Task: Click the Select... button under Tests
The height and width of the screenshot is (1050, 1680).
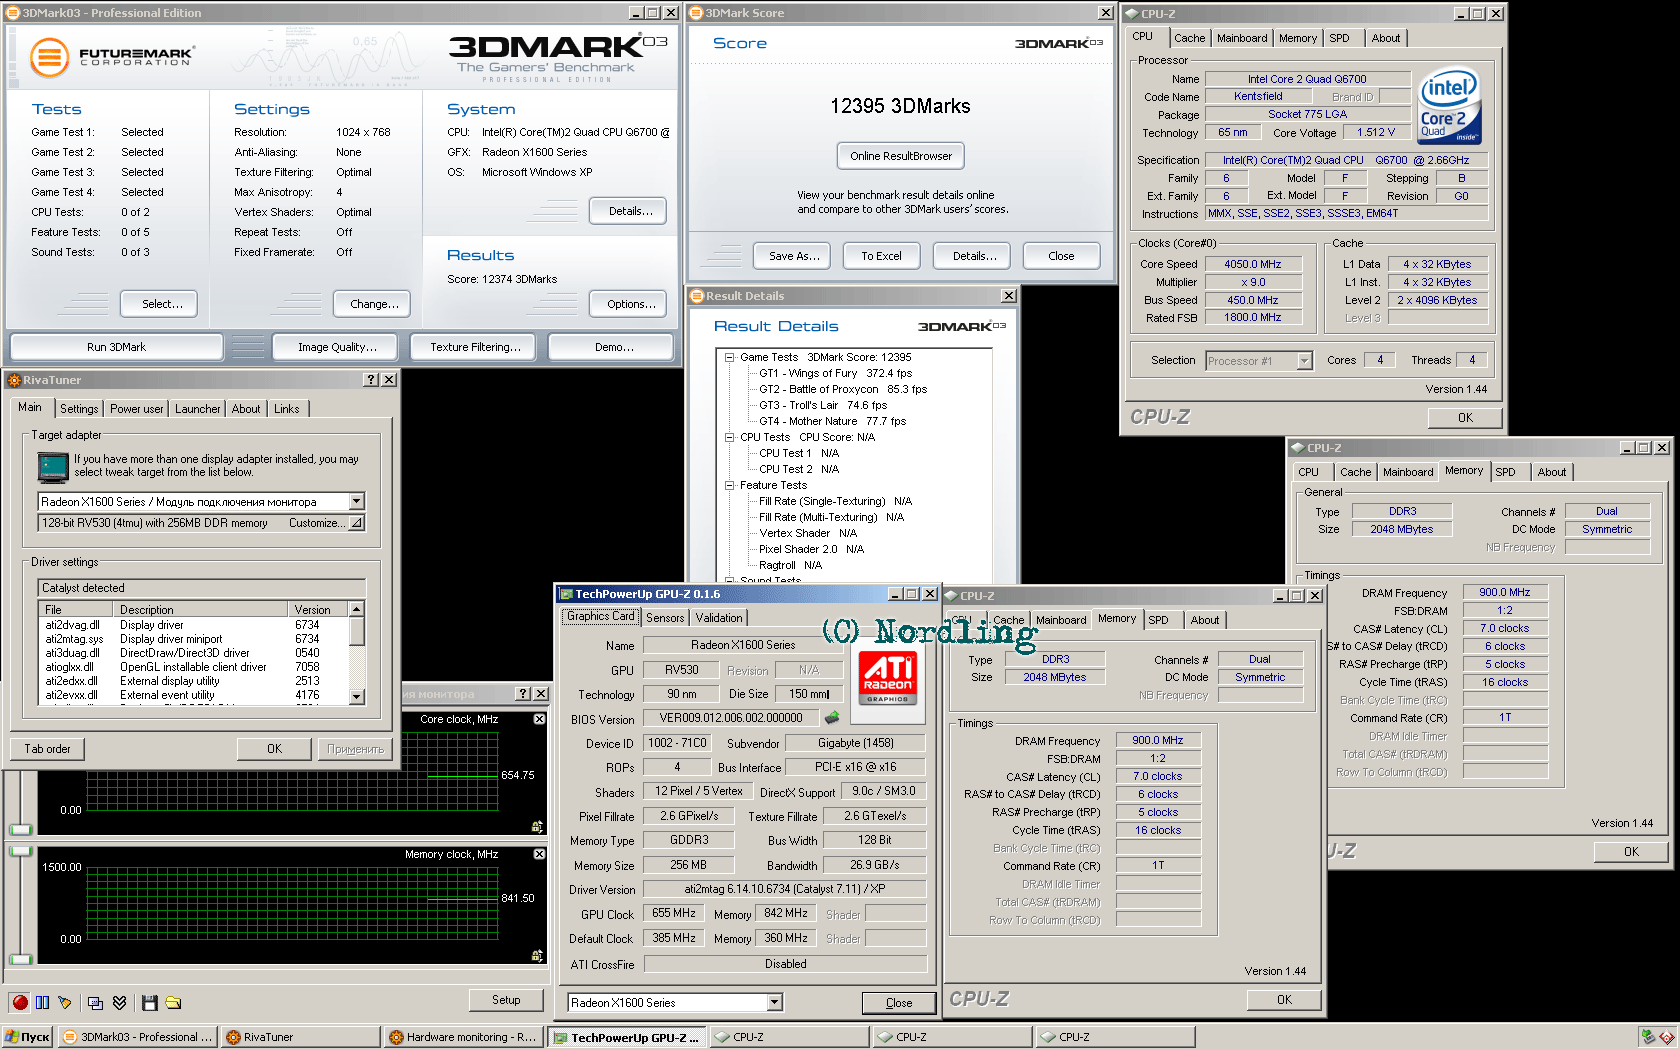Action: pyautogui.click(x=161, y=304)
